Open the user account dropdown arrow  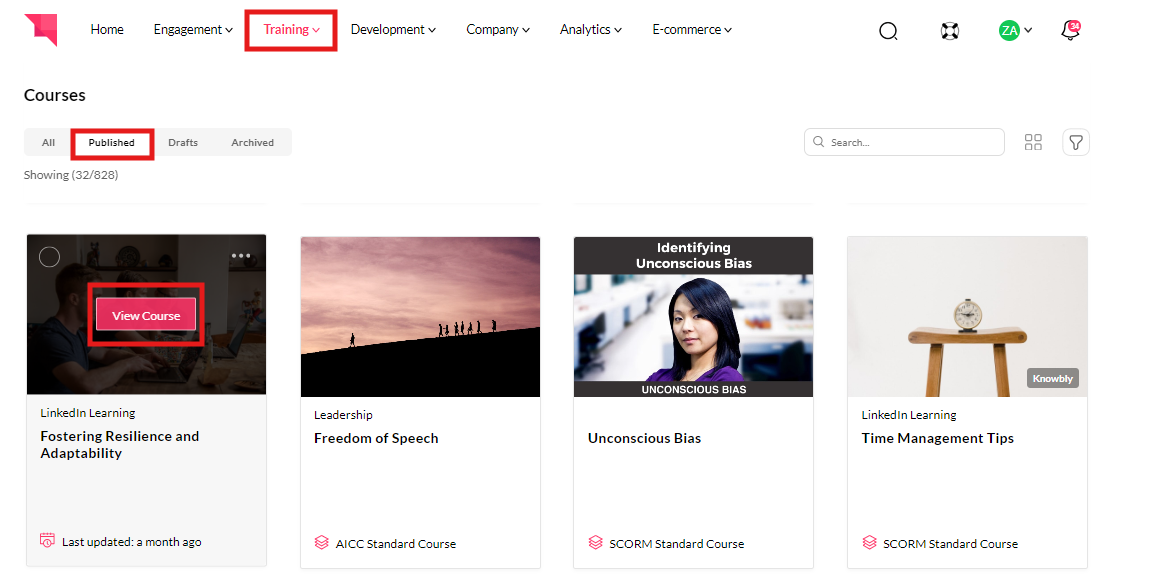1028,30
